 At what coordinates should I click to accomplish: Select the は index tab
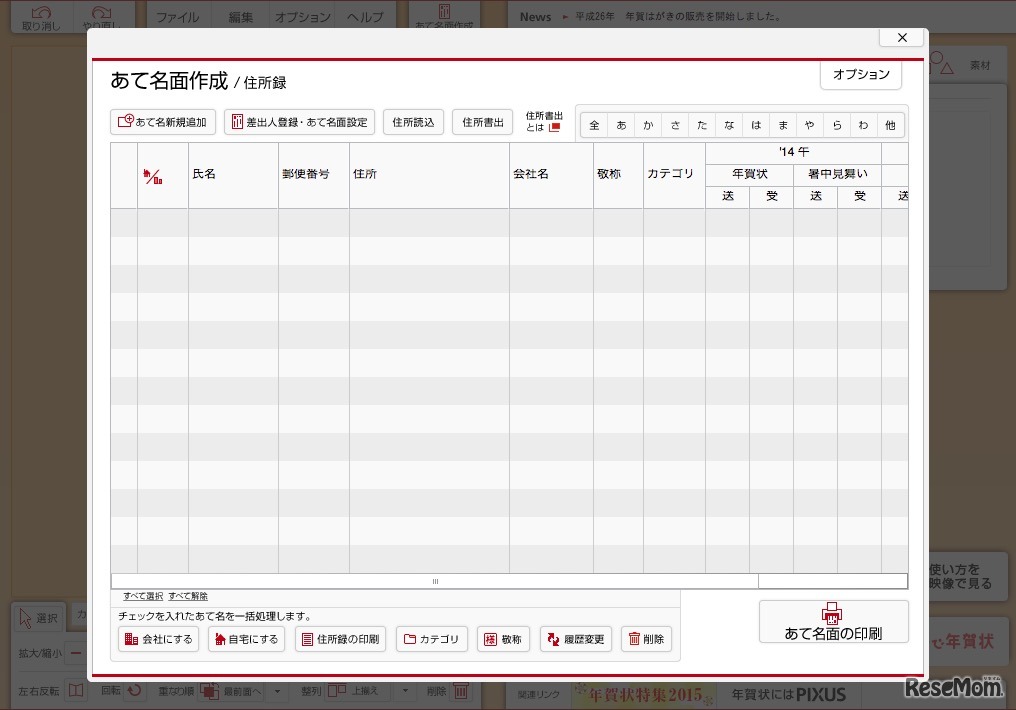pyautogui.click(x=756, y=125)
